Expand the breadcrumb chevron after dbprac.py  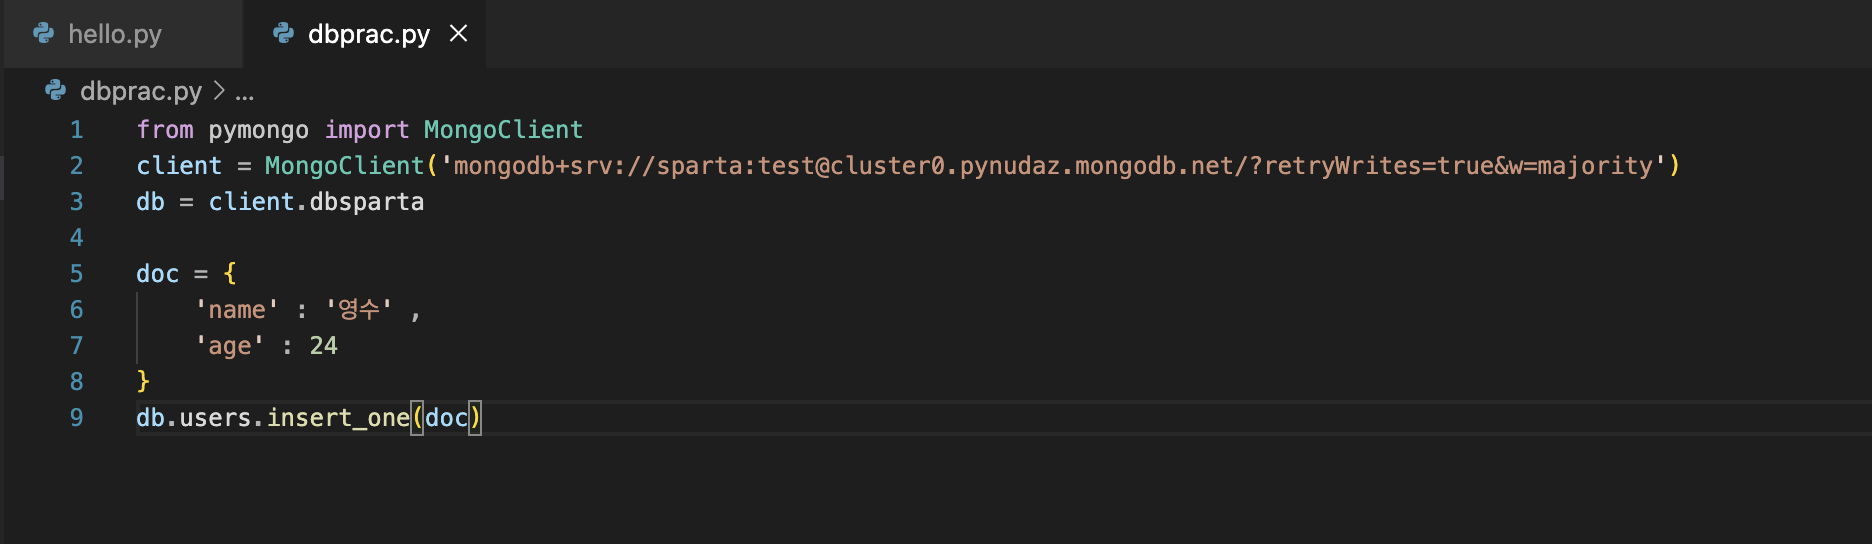point(219,91)
